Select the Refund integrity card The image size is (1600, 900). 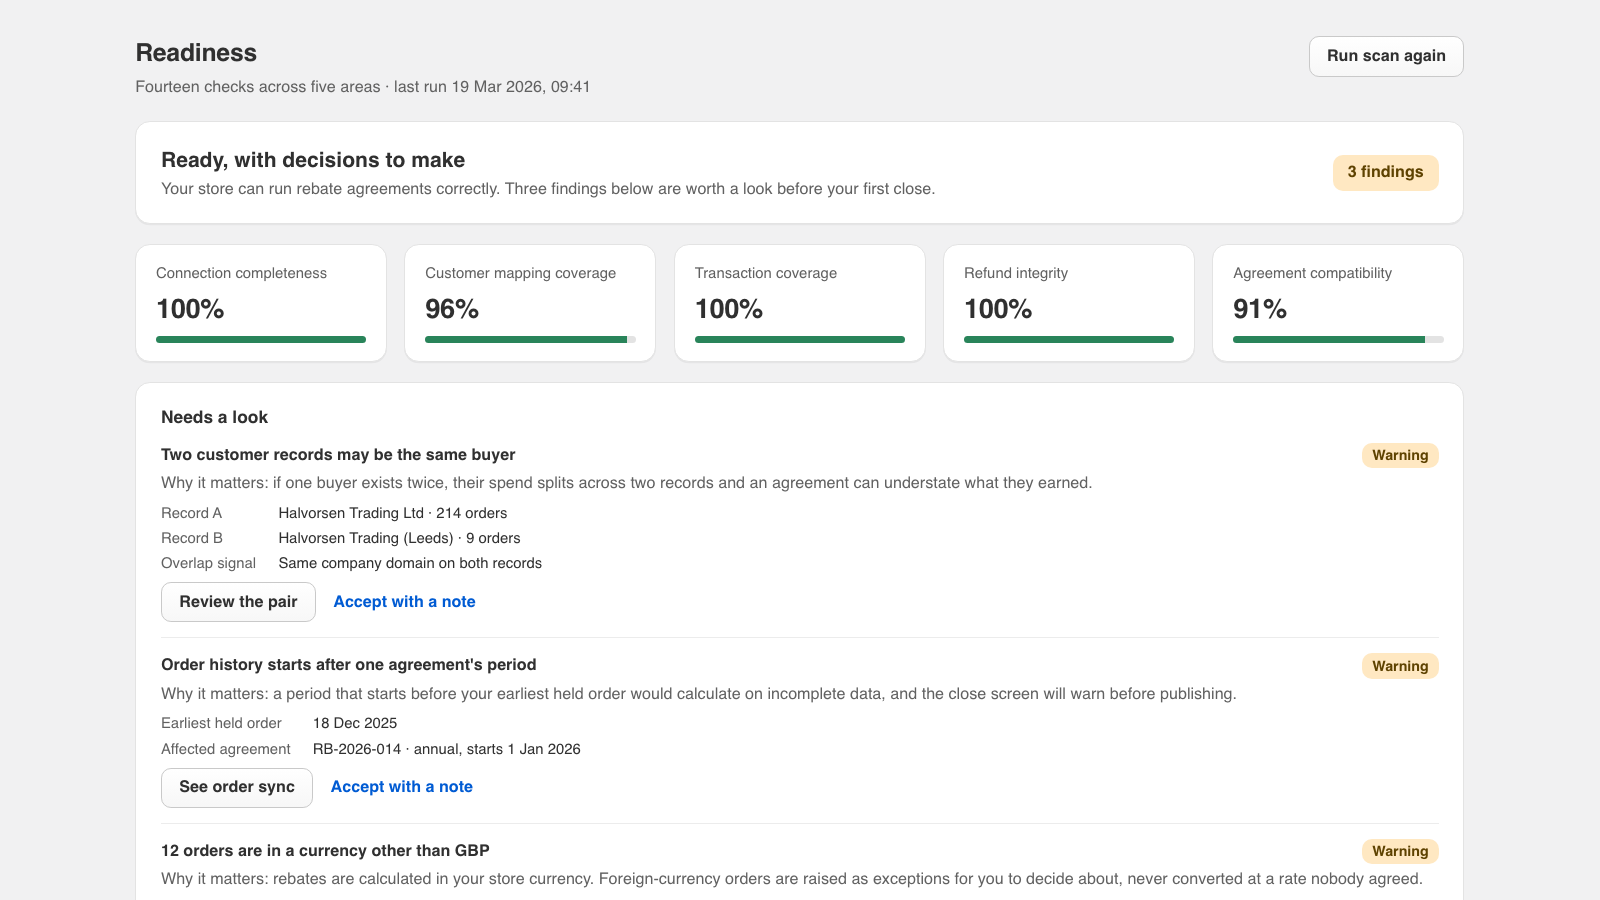click(1069, 303)
